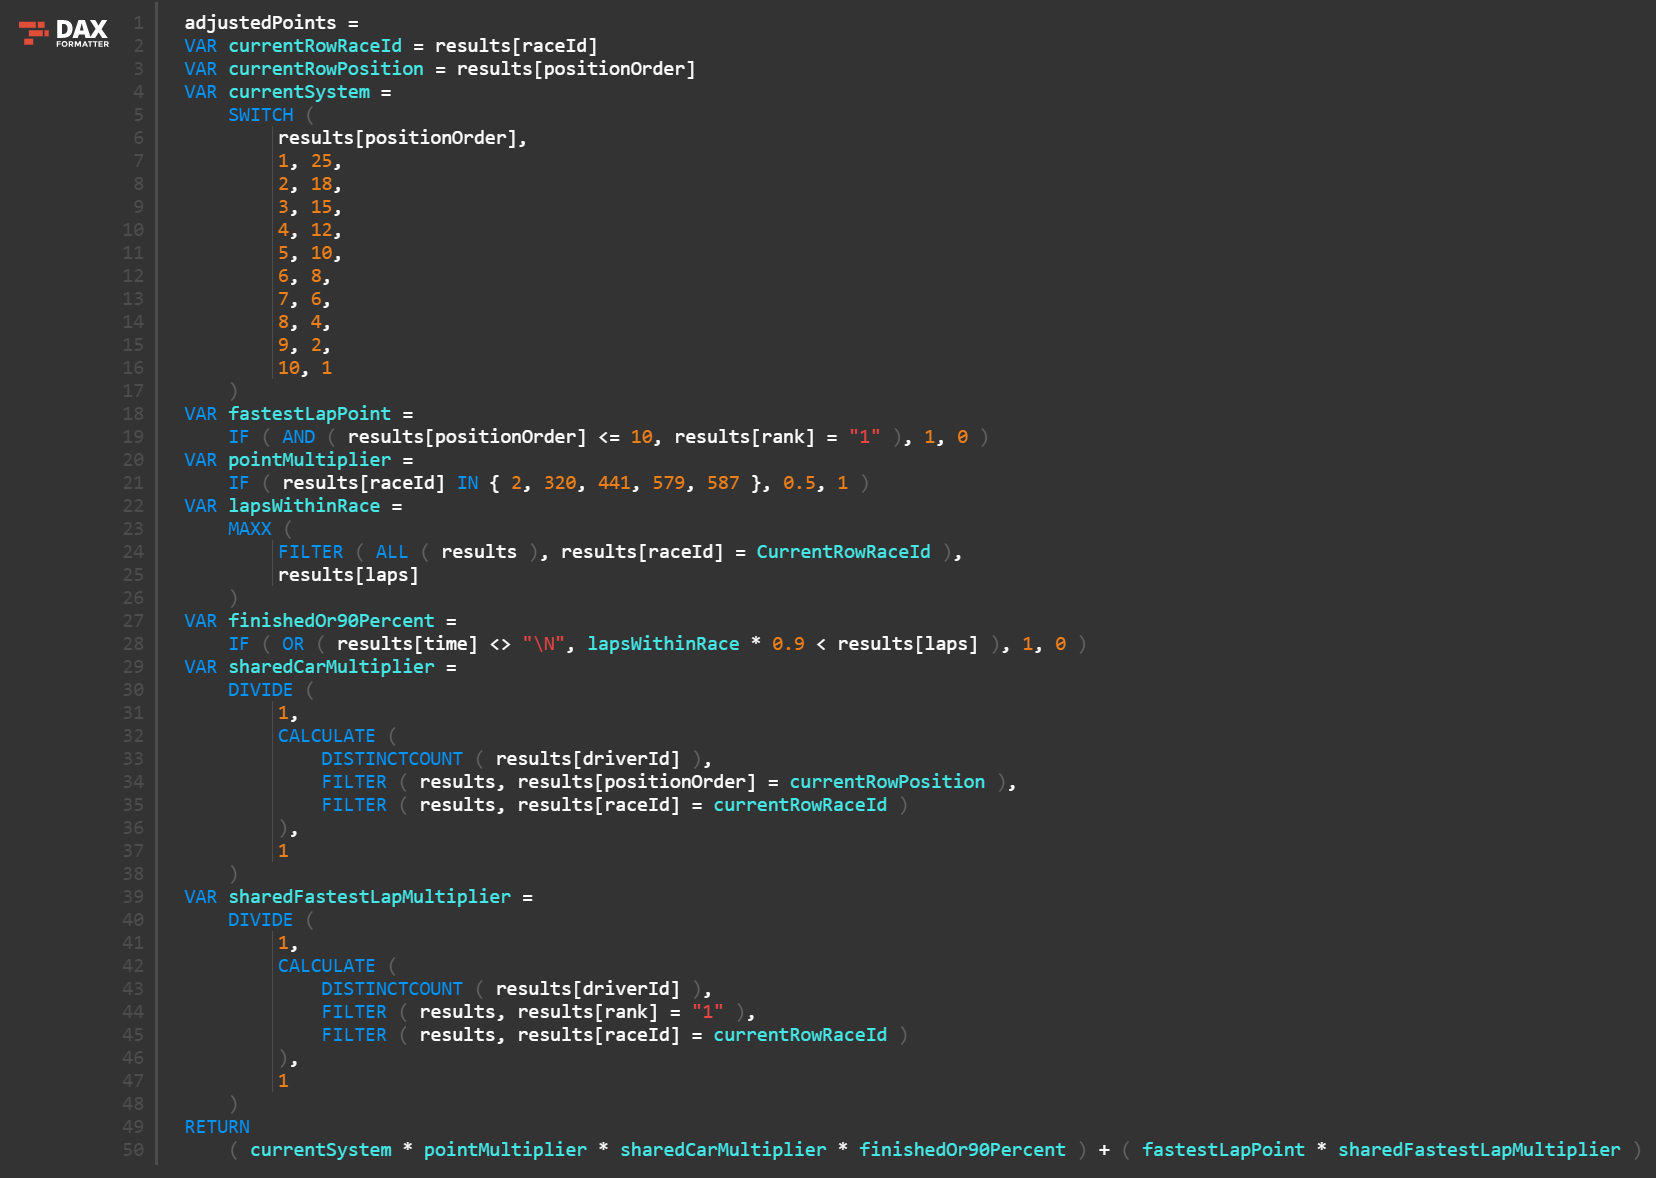
Task: Click line number 1 in the gutter
Action: point(138,23)
